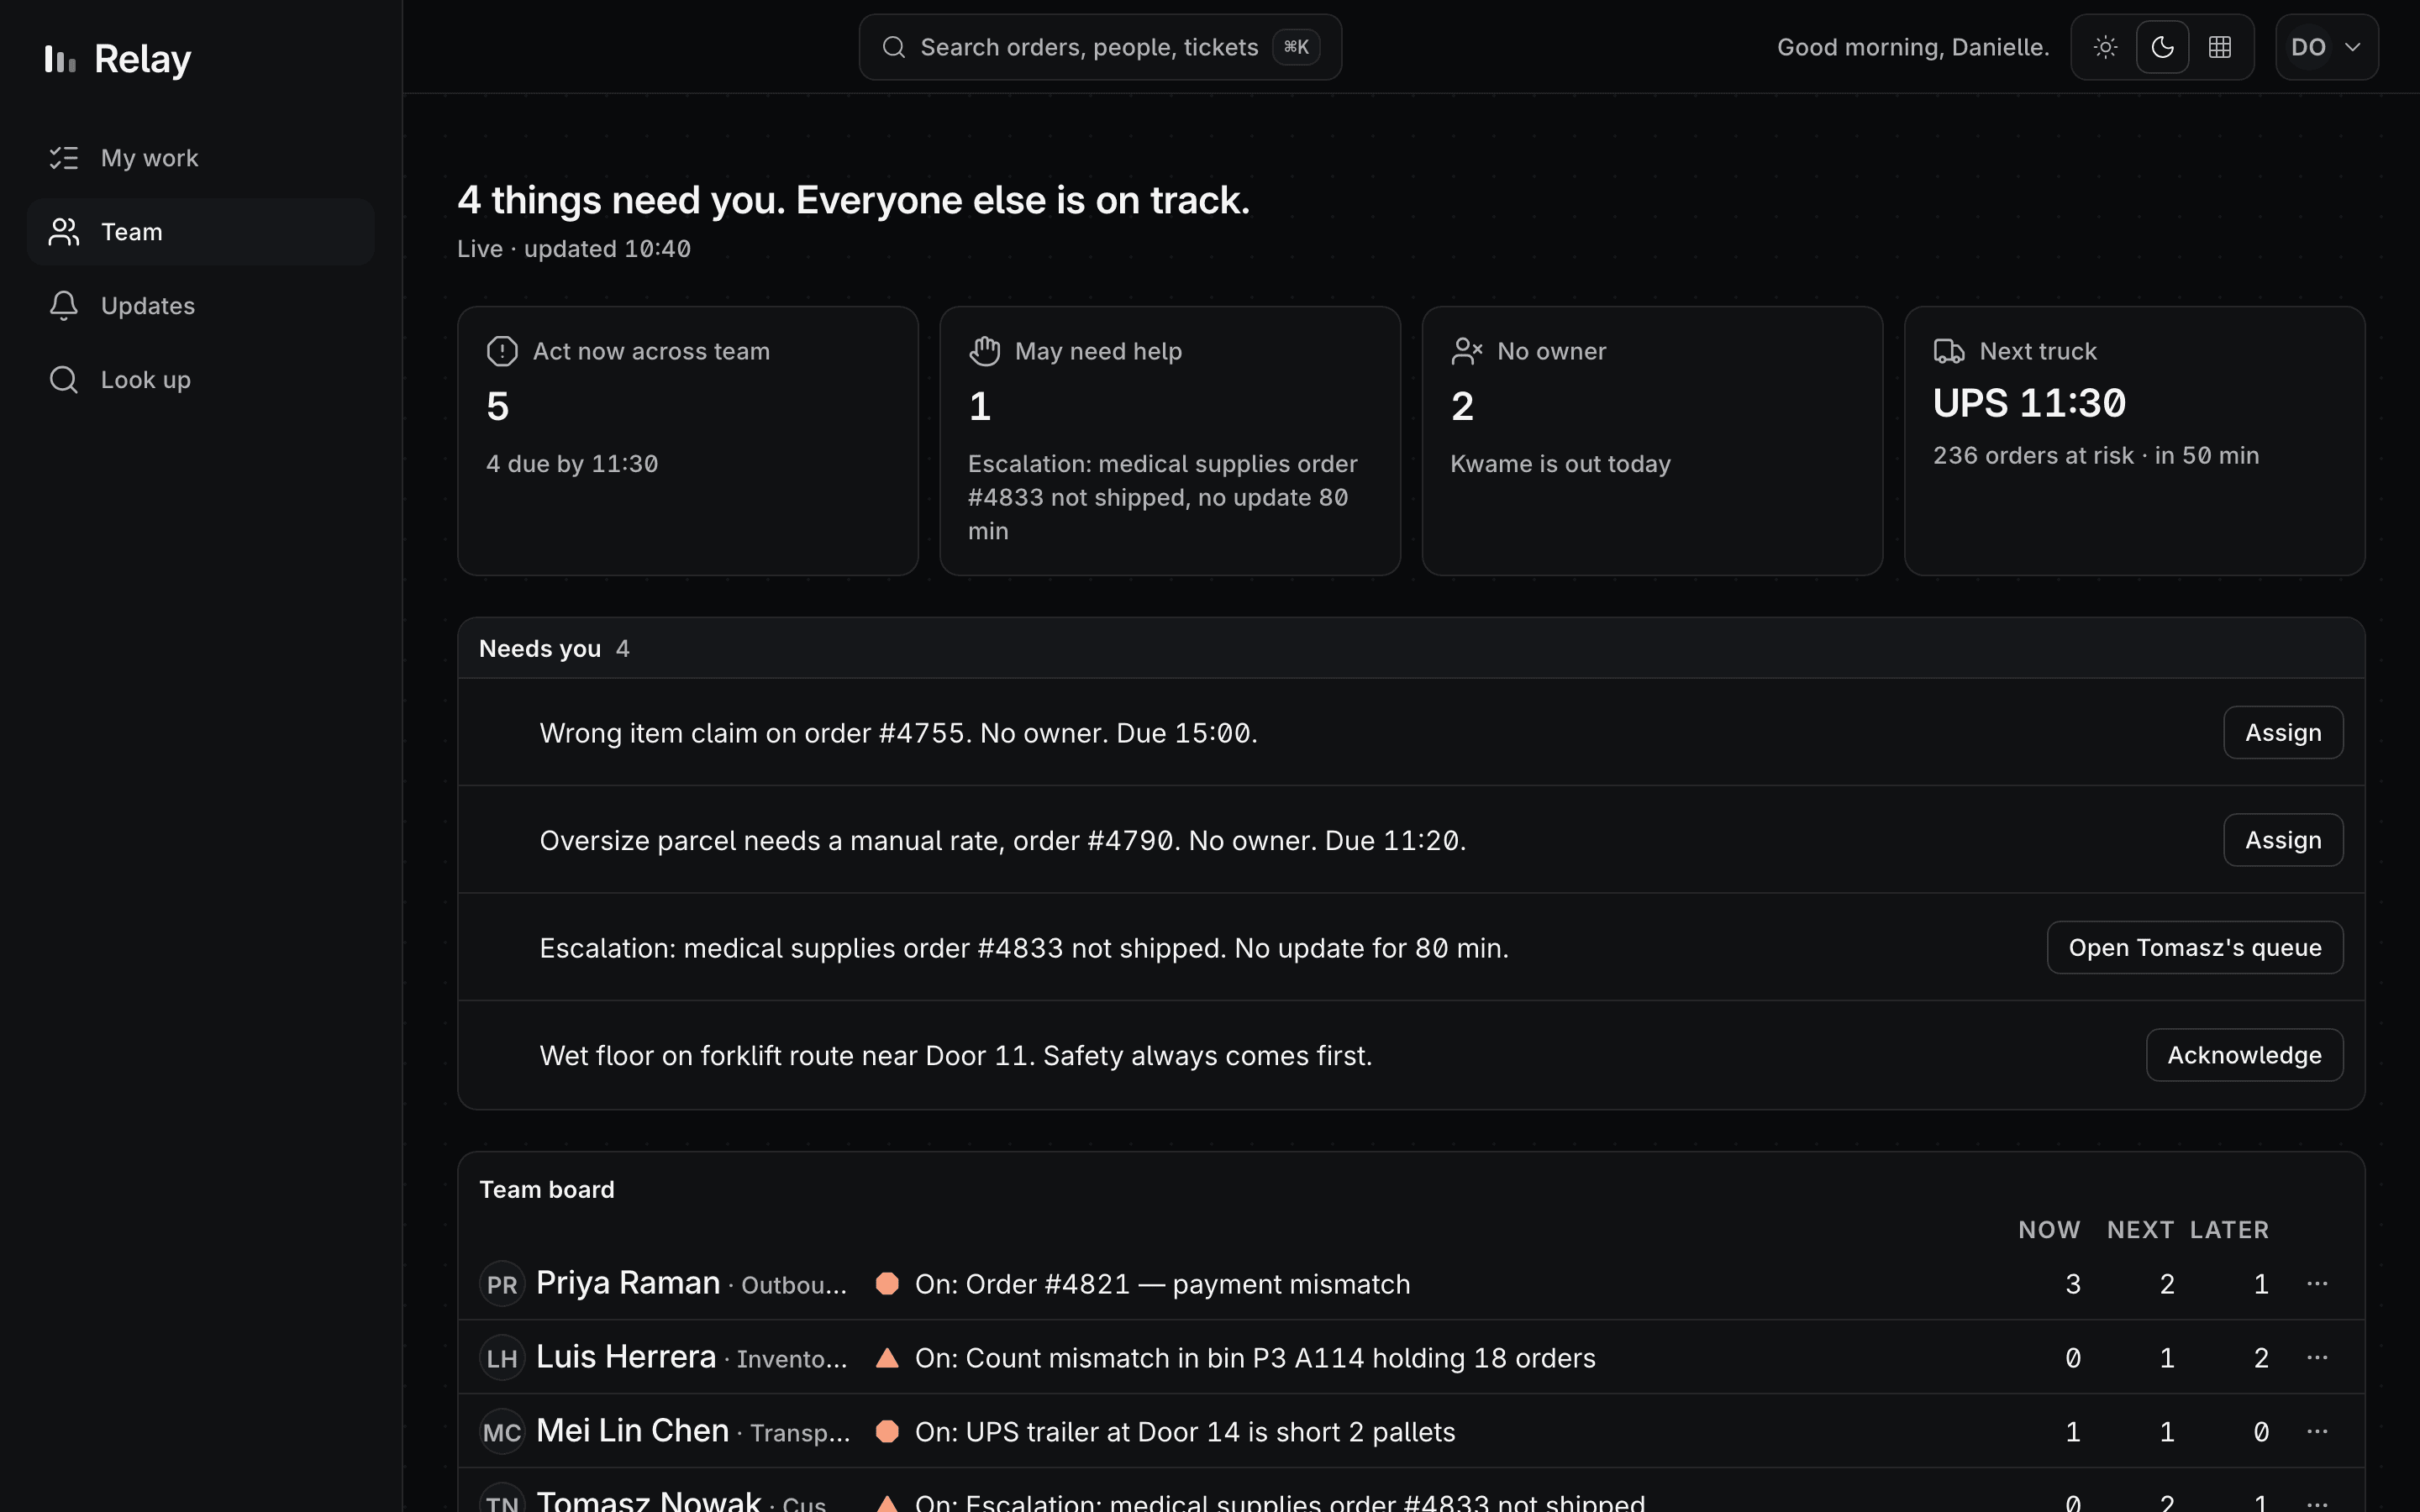Switch to light theme sun icon
2420x1512 pixels.
point(2105,47)
